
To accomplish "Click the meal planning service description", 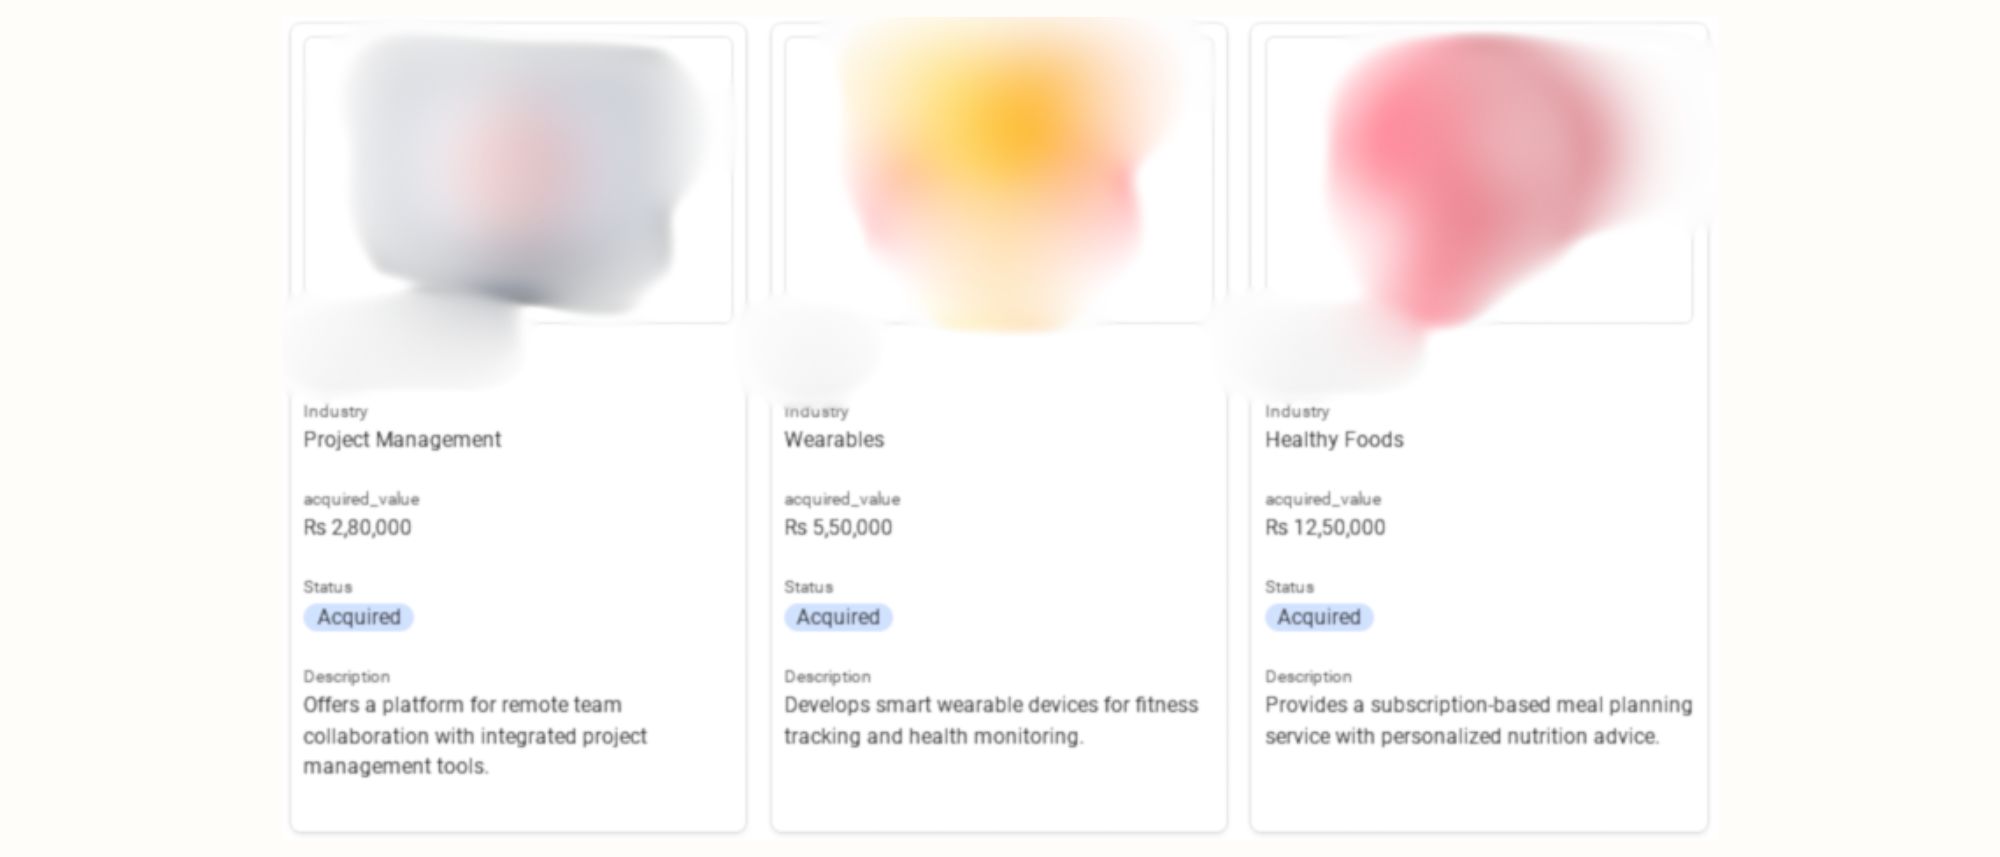I will pyautogui.click(x=1479, y=720).
